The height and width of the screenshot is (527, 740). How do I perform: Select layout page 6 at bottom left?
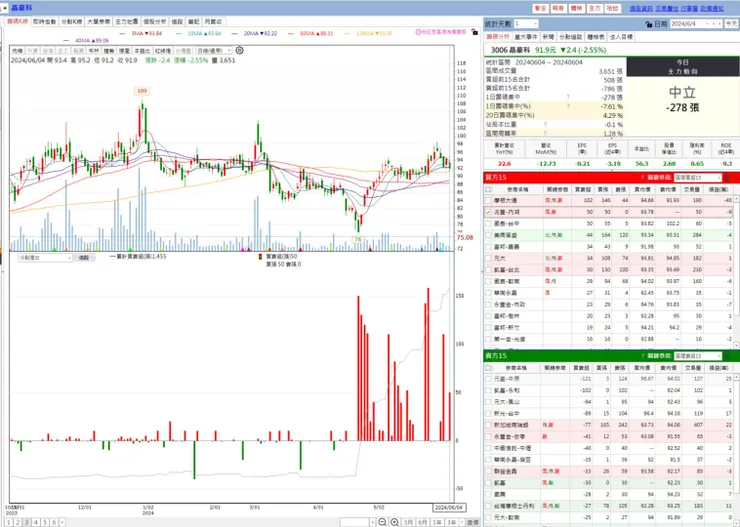pos(54,522)
